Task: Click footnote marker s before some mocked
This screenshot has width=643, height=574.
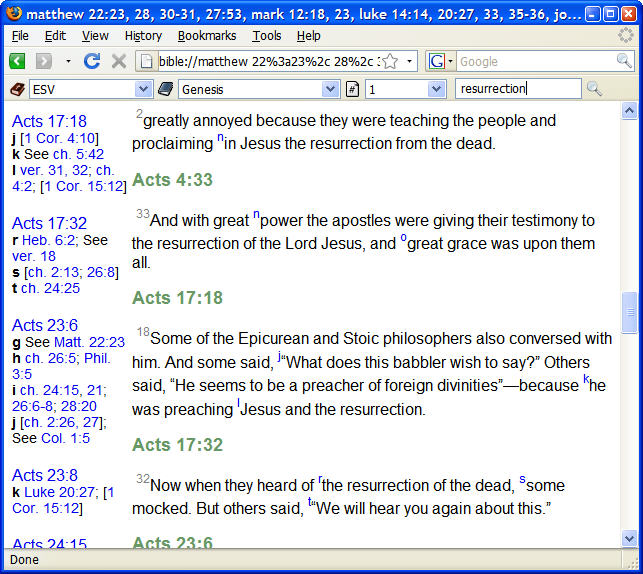Action: pyautogui.click(x=522, y=479)
